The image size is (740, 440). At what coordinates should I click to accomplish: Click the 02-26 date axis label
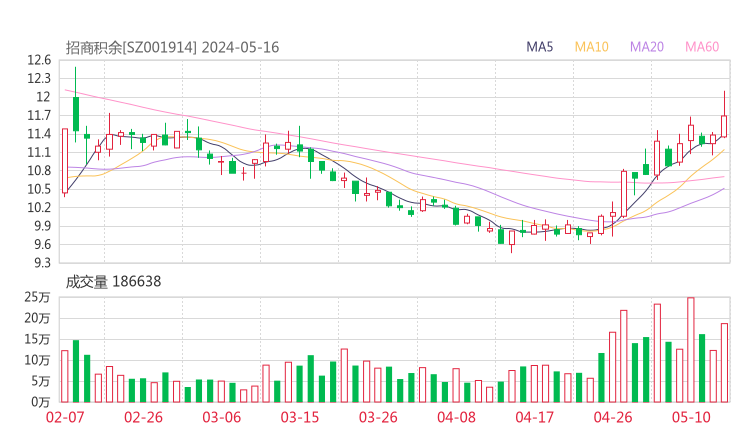pyautogui.click(x=143, y=417)
